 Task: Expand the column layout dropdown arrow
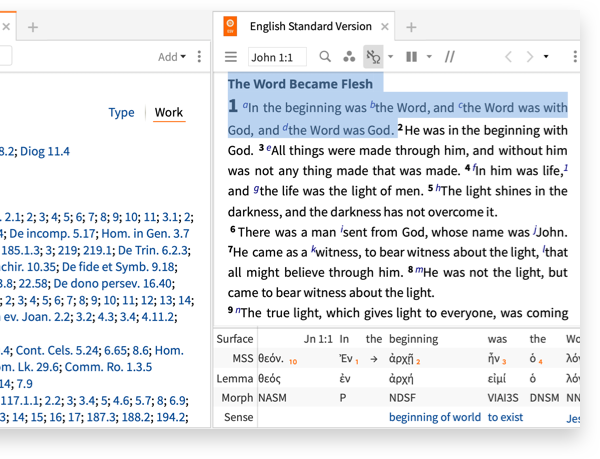[x=429, y=57]
